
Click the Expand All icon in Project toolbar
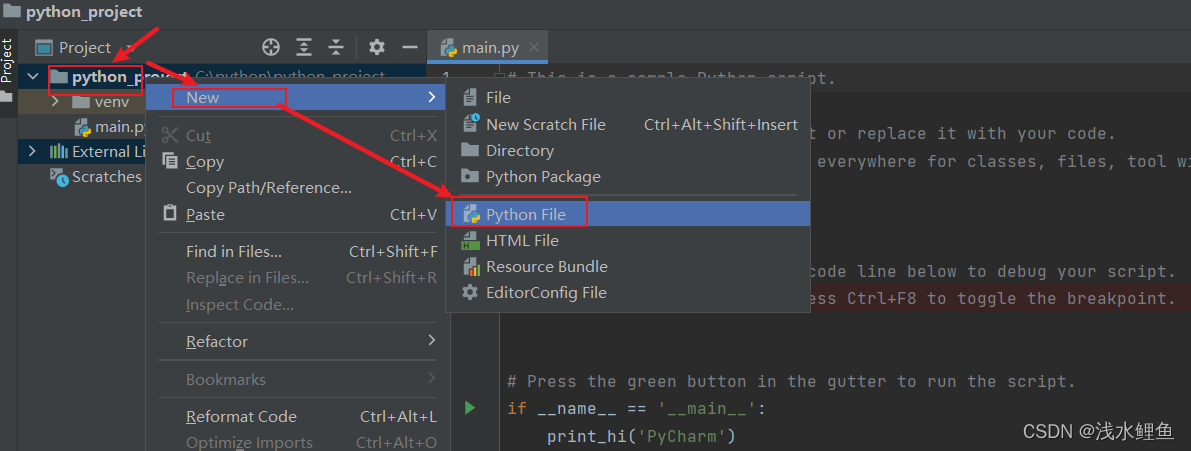304,48
